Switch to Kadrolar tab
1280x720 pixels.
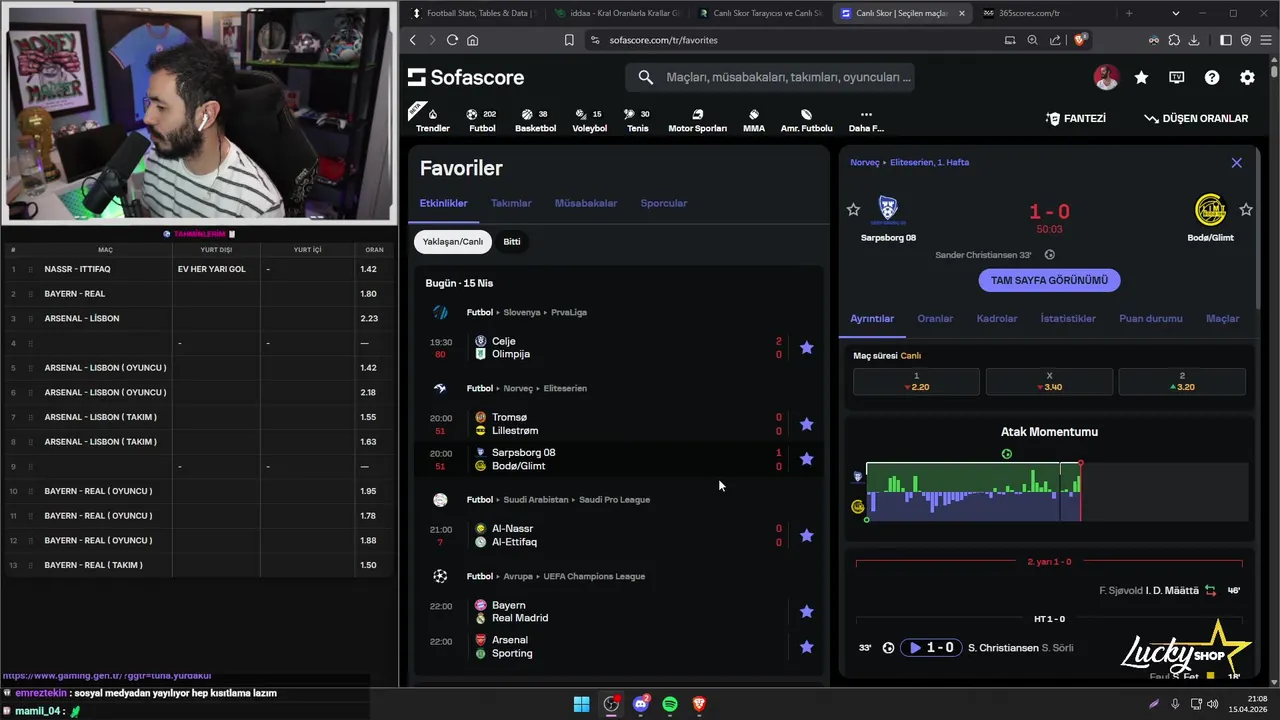(x=997, y=318)
